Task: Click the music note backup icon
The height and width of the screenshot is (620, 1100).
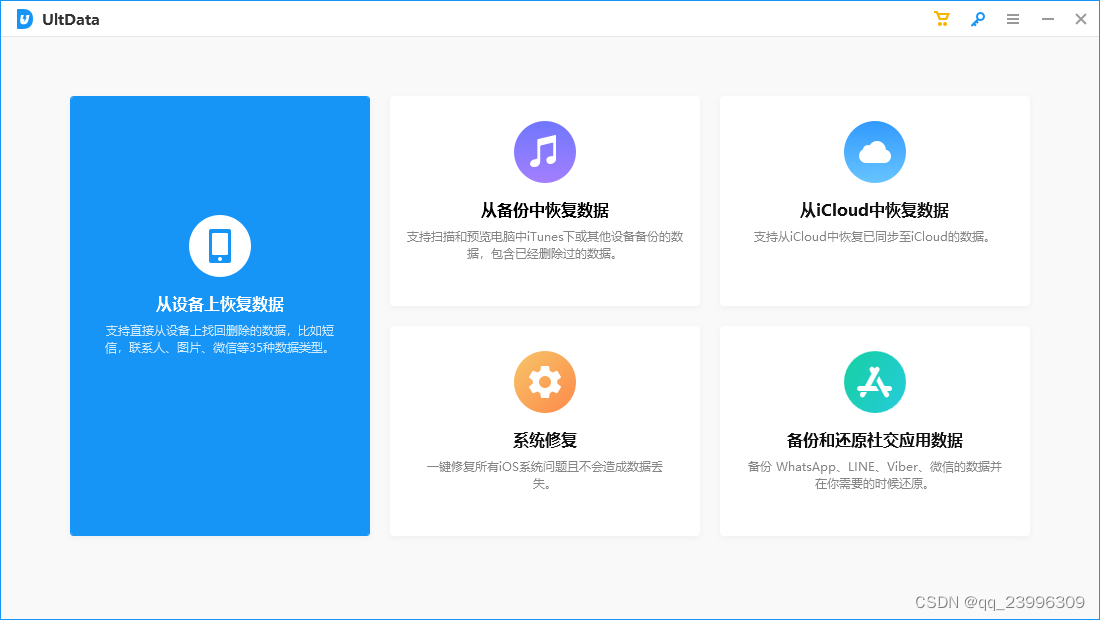Action: 544,151
